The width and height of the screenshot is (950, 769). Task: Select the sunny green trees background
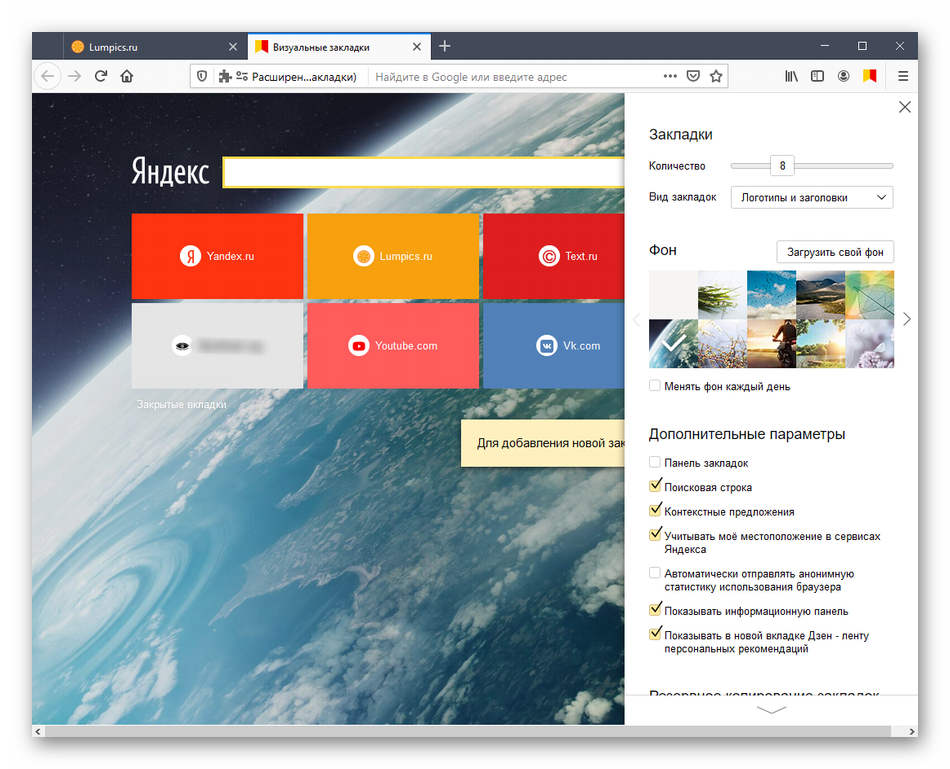(x=820, y=344)
